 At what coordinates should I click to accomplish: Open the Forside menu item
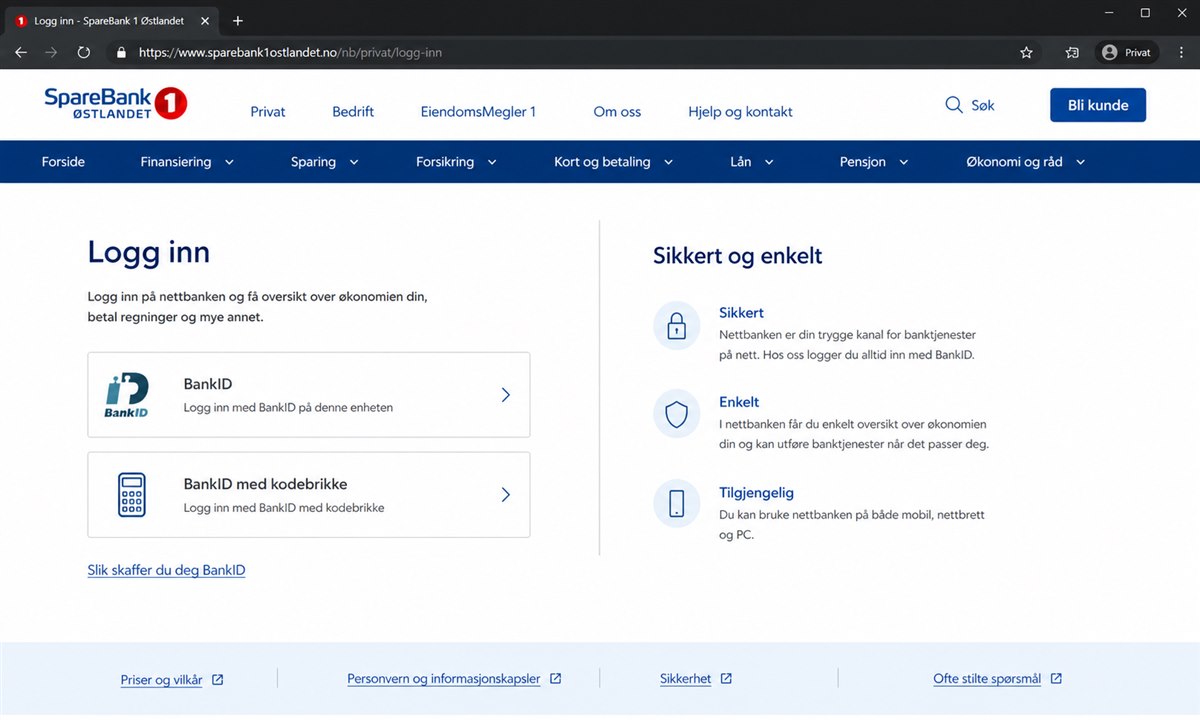(x=63, y=162)
